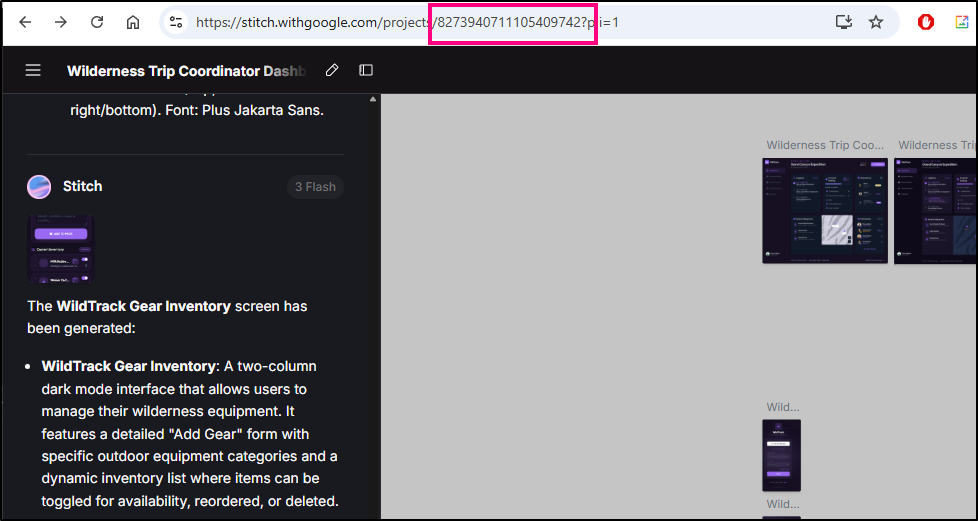Open the generated Gear Inventory thumbnail in chat

(60, 249)
